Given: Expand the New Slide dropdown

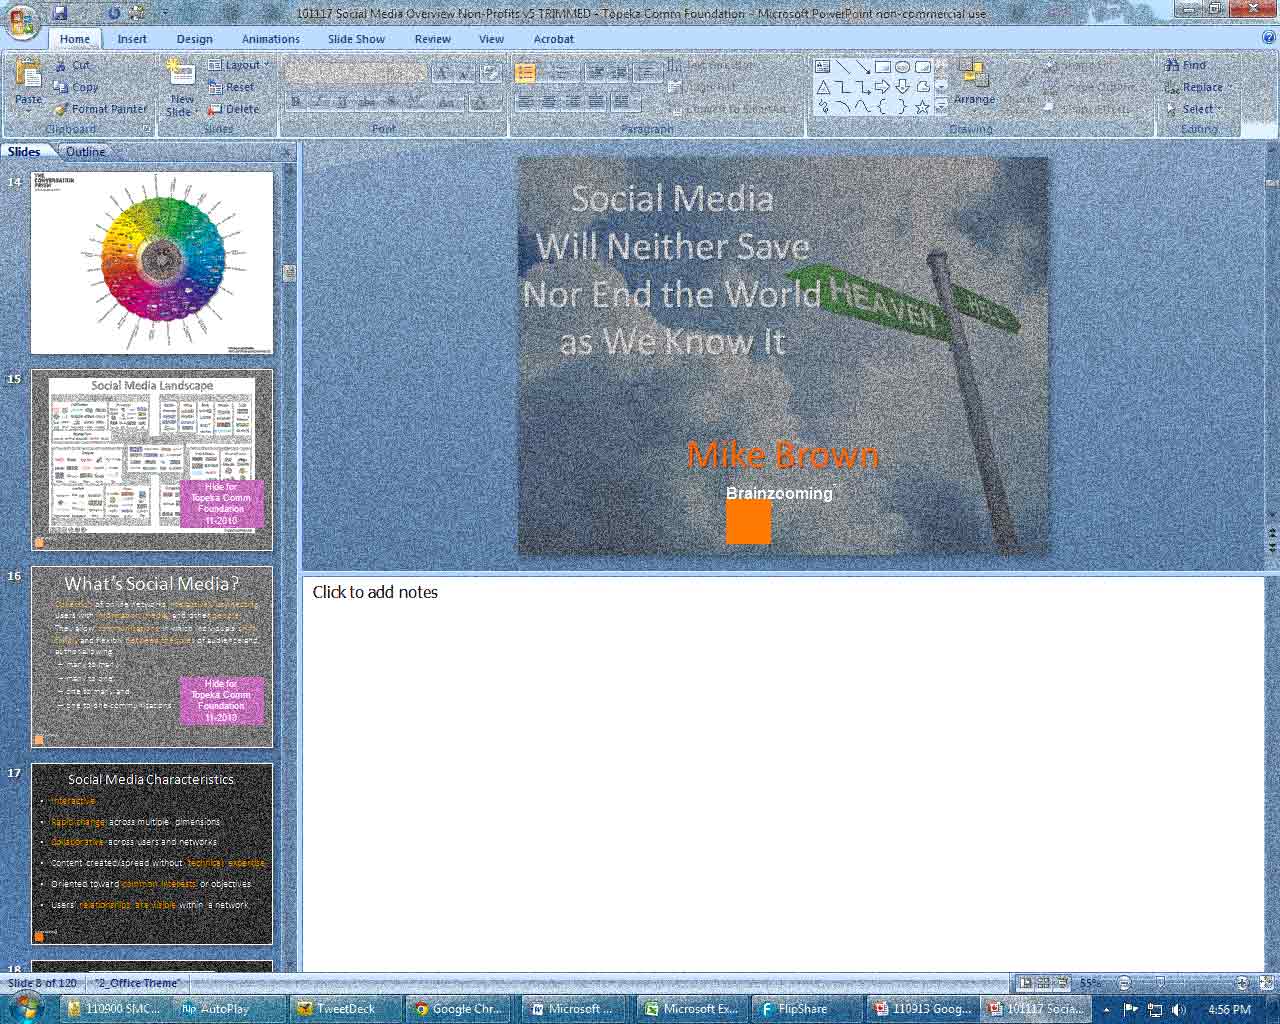Looking at the screenshot, I should click(181, 106).
